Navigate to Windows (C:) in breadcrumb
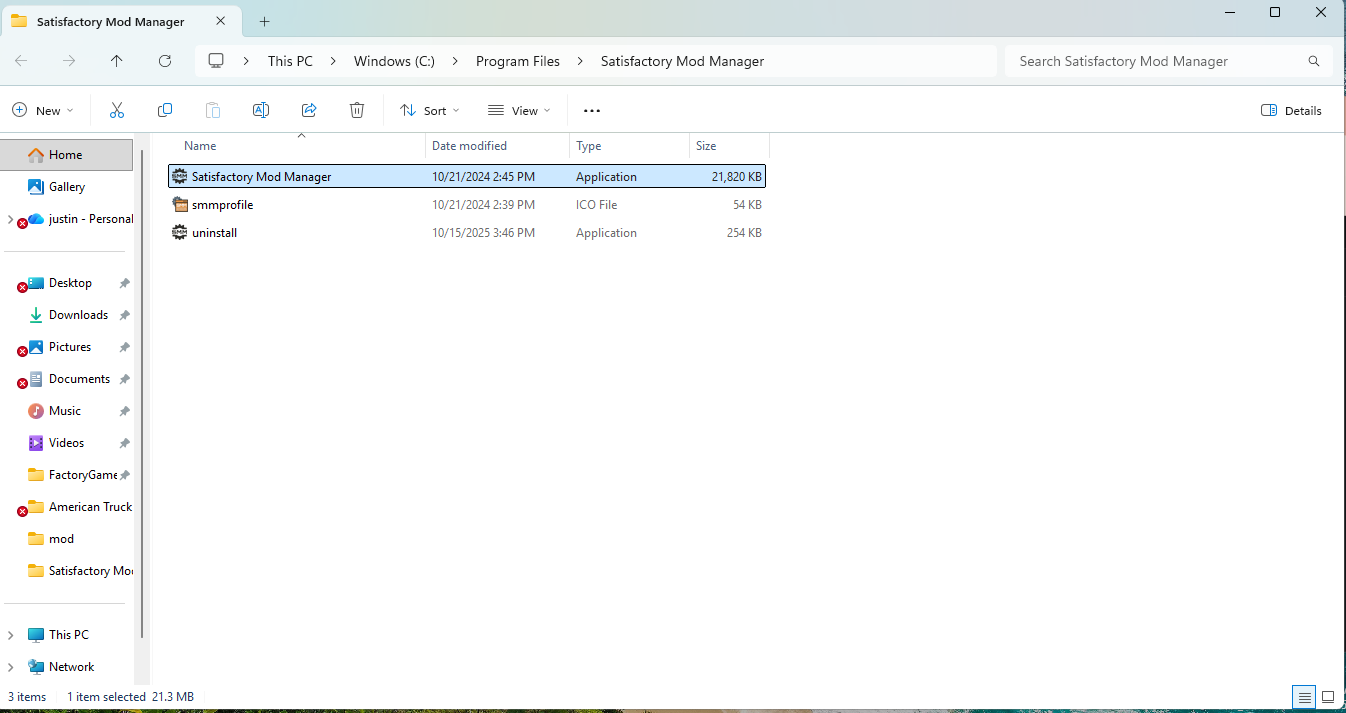 [394, 61]
